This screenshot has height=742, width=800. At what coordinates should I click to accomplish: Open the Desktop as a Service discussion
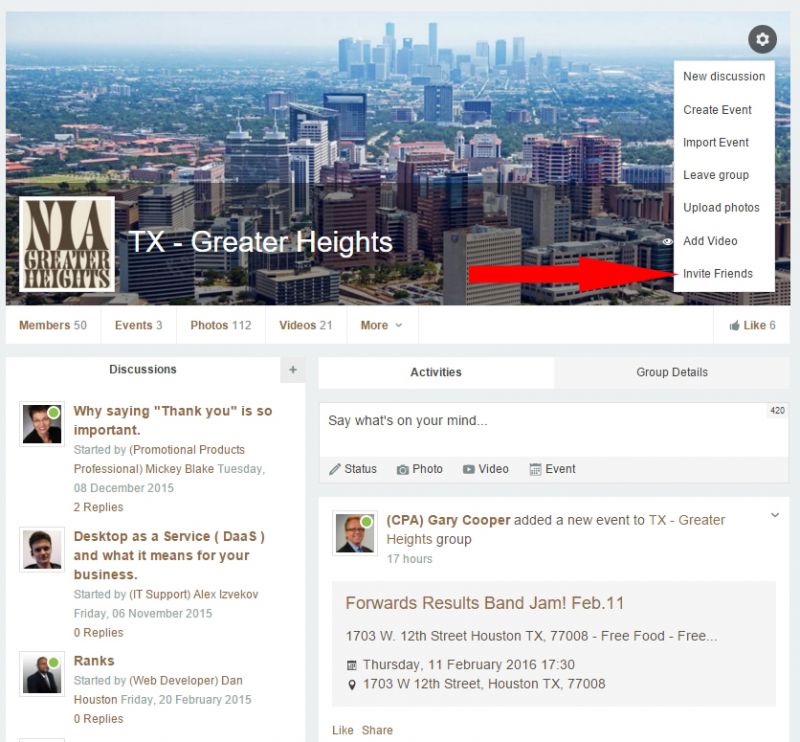pos(169,555)
